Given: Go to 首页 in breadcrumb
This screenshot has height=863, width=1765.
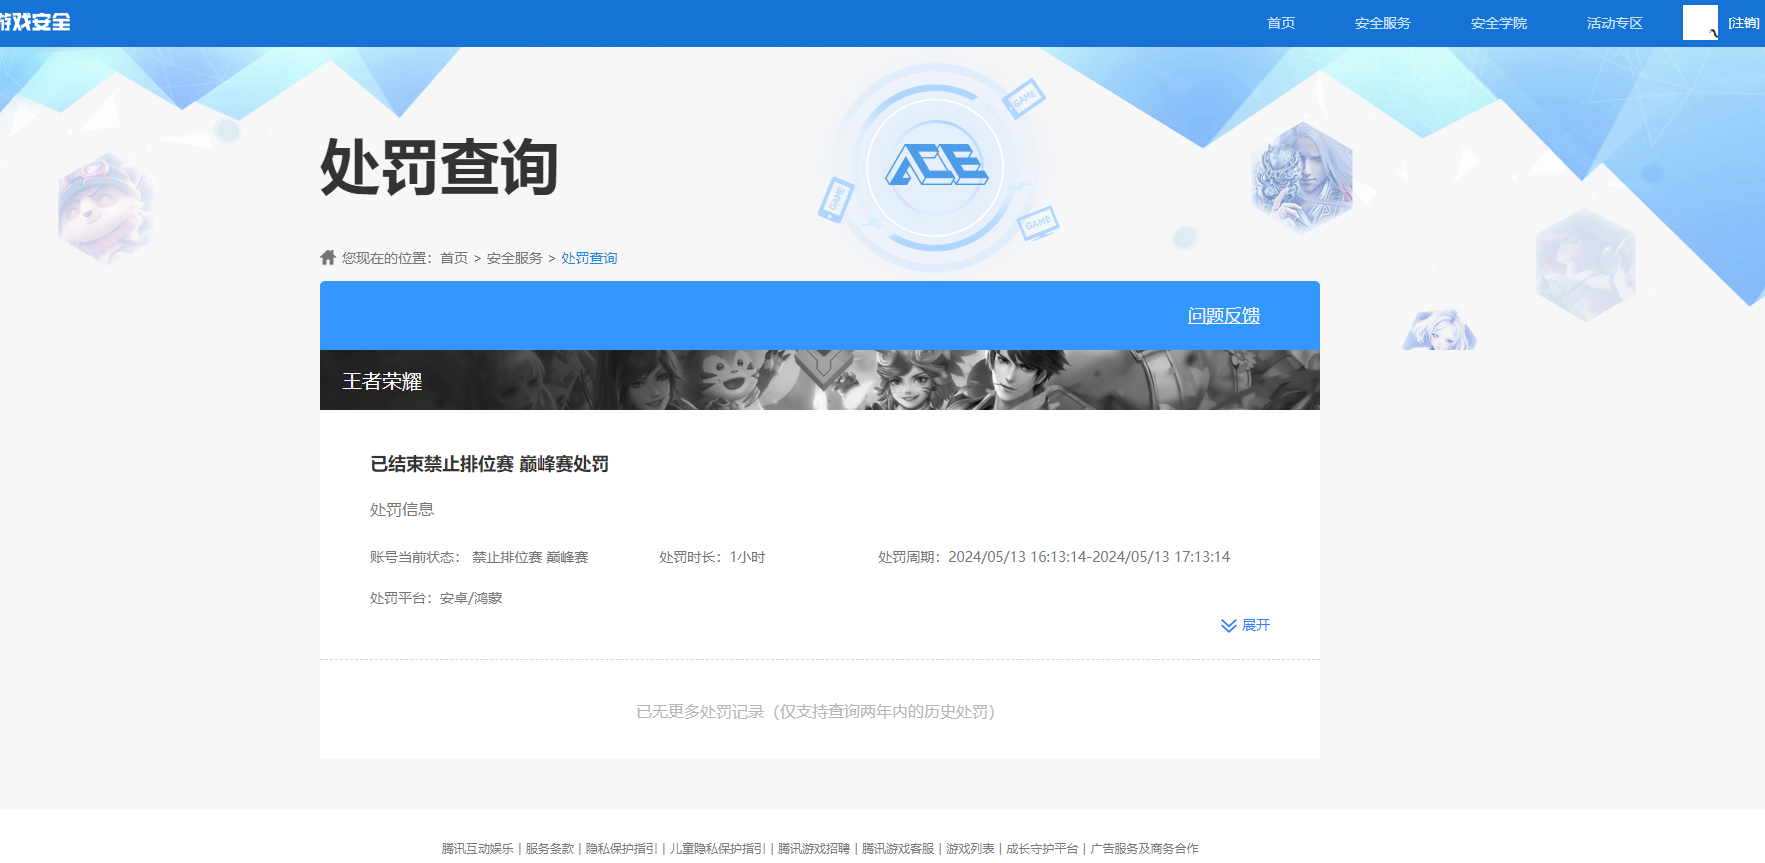Looking at the screenshot, I should (x=454, y=258).
